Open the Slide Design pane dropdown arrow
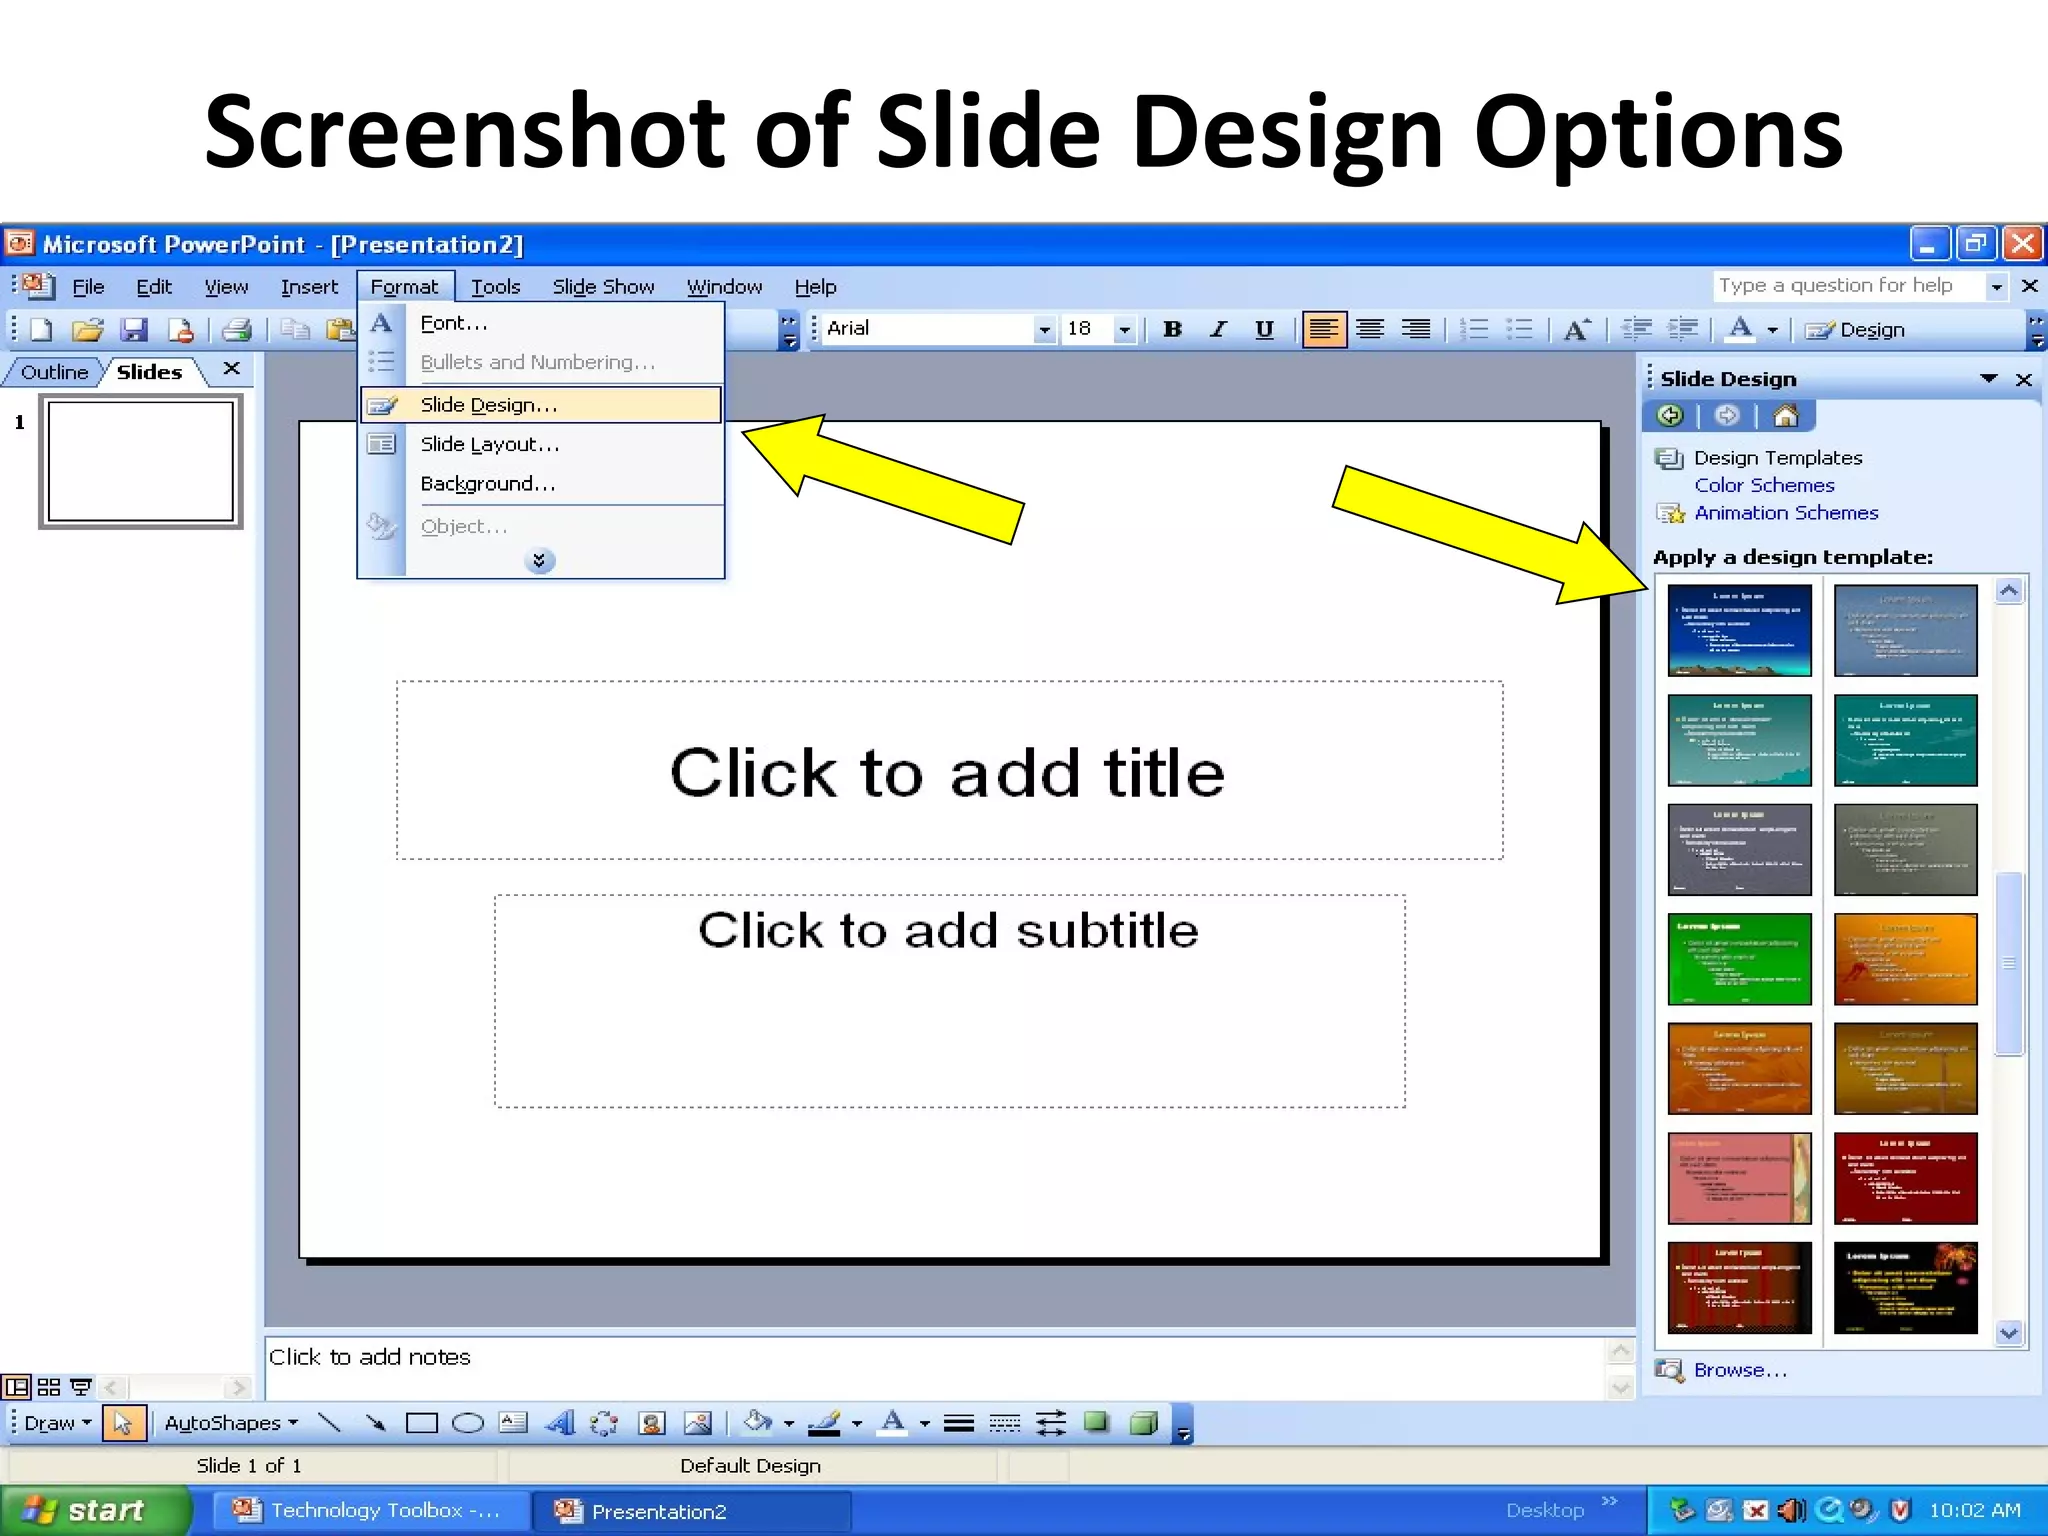The width and height of the screenshot is (2048, 1536). click(x=1989, y=378)
